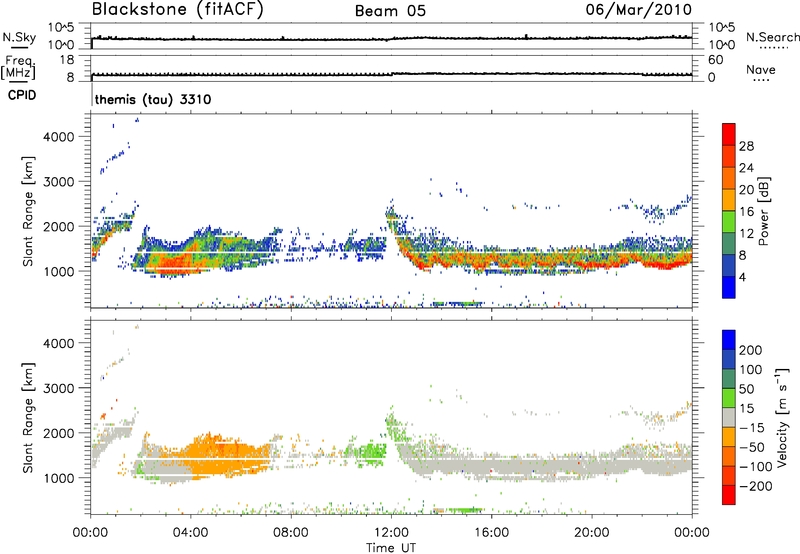Image resolution: width=800 pixels, height=554 pixels.
Task: Click the '28' tick on the Power colorbar
Action: coord(746,146)
